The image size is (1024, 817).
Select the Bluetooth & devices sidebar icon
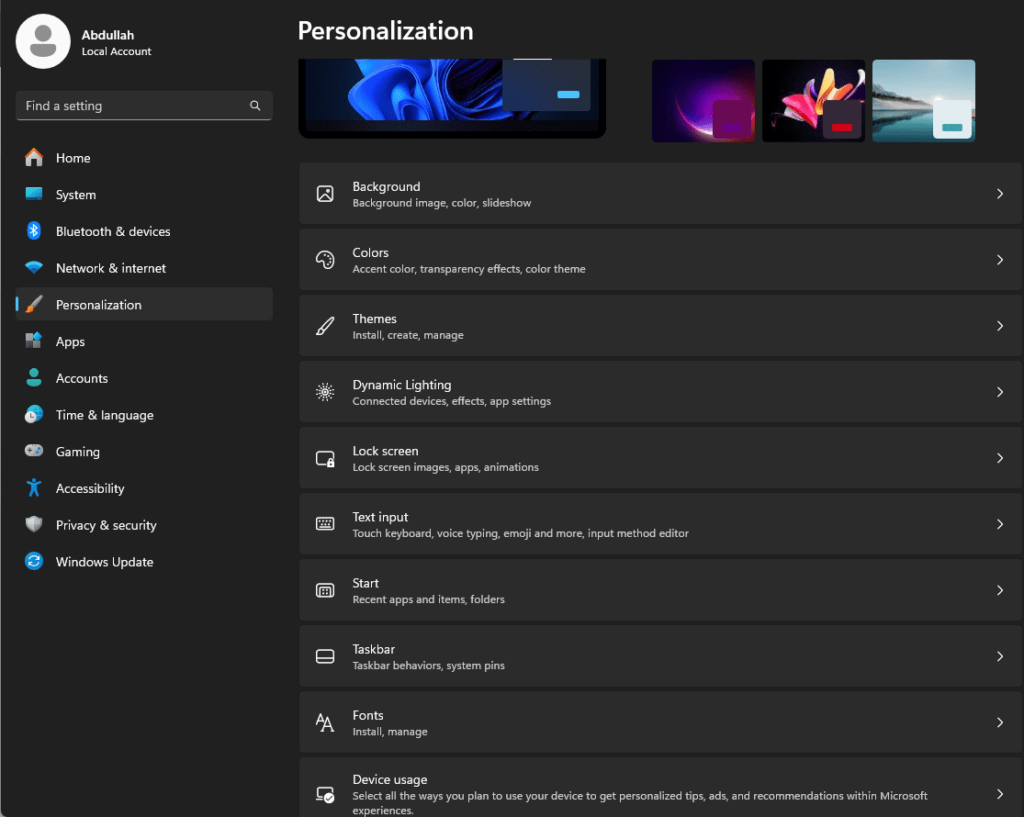point(33,231)
